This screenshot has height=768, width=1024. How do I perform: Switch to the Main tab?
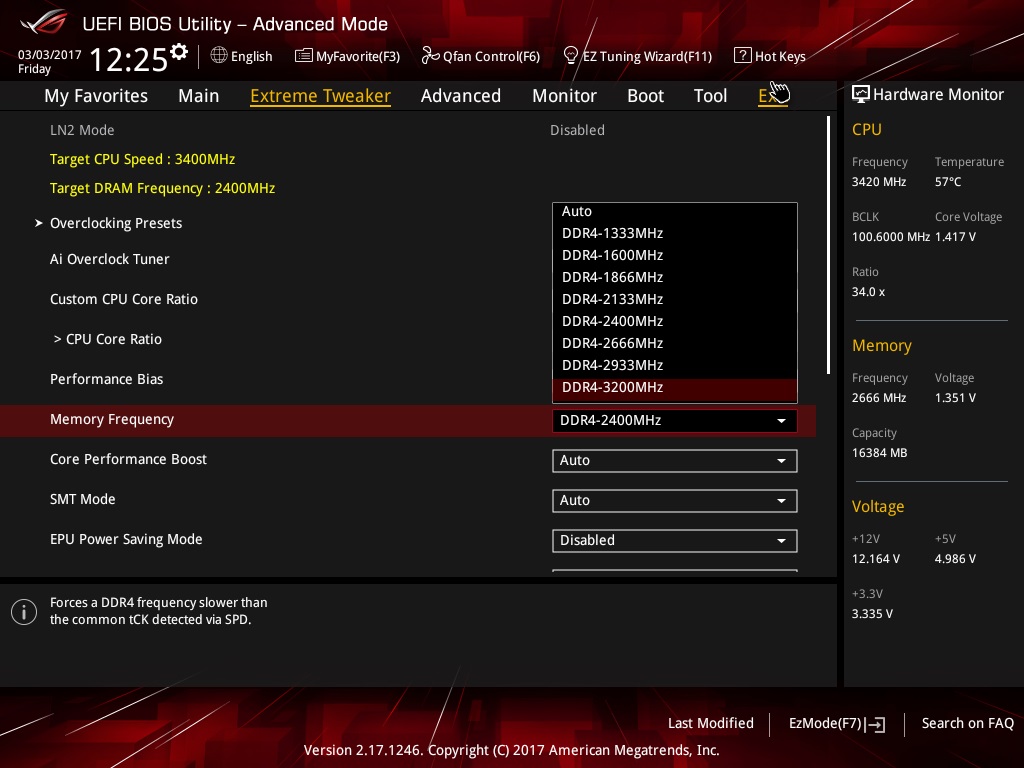coord(199,96)
